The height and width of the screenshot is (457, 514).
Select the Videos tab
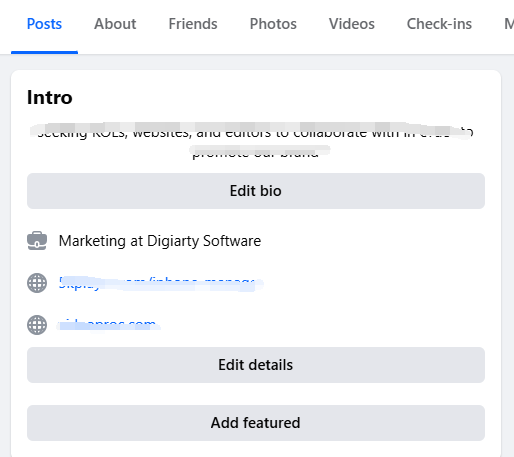tap(352, 24)
